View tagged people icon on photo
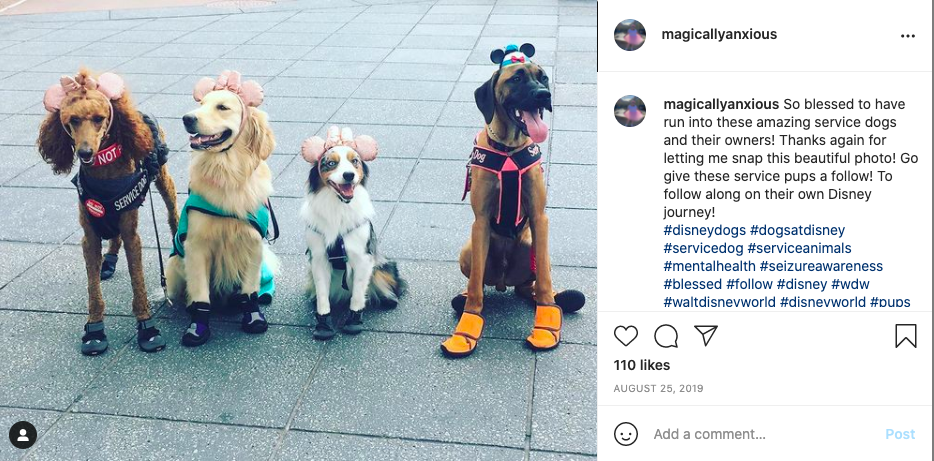The height and width of the screenshot is (461, 934). pyautogui.click(x=23, y=435)
